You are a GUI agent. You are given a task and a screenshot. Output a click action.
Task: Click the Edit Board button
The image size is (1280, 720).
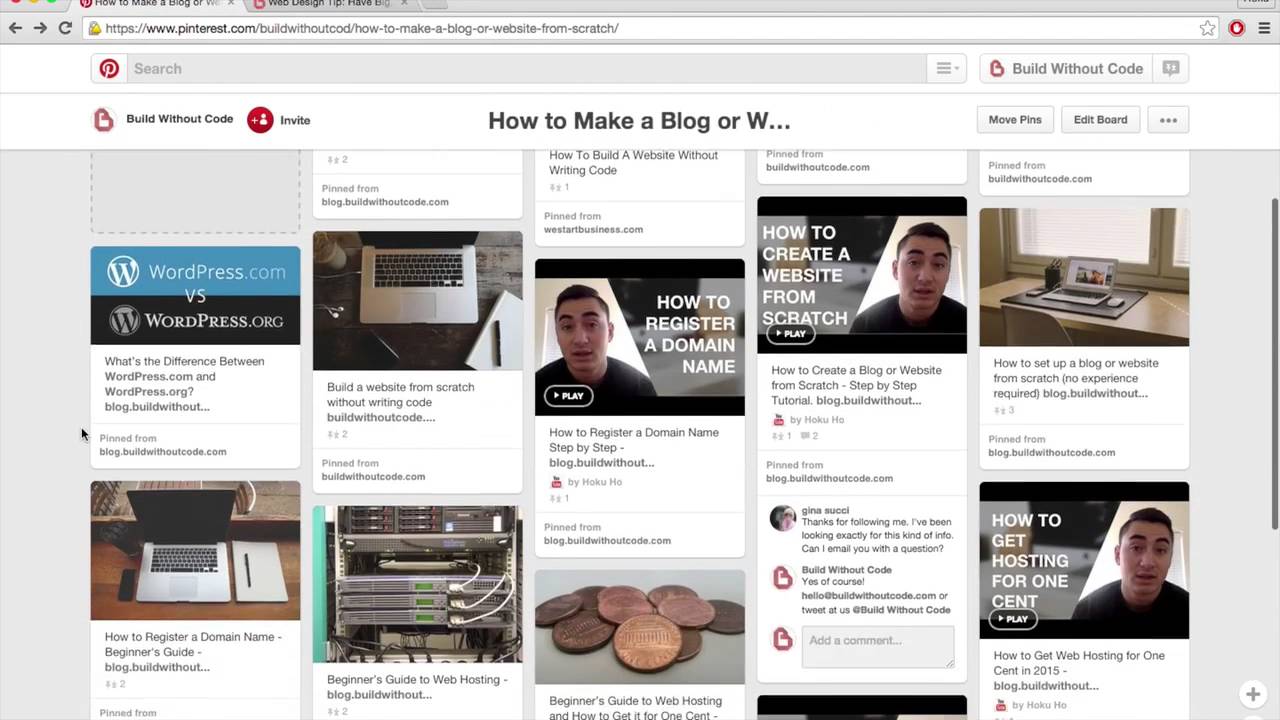pos(1100,119)
